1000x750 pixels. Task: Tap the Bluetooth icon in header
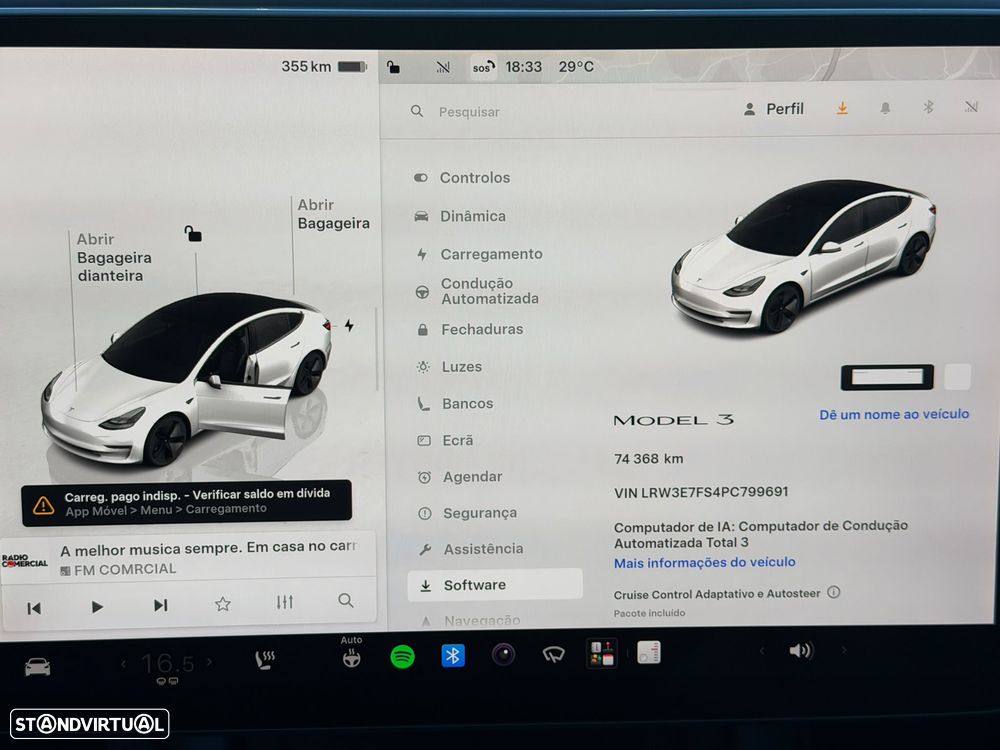929,107
